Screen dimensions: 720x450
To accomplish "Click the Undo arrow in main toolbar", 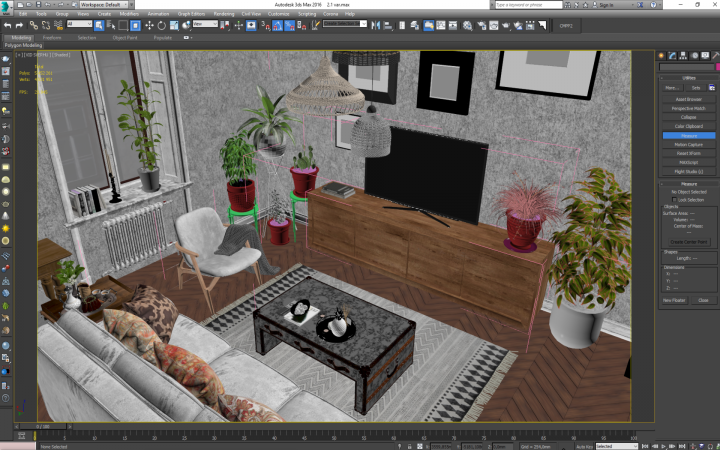I will point(7,26).
